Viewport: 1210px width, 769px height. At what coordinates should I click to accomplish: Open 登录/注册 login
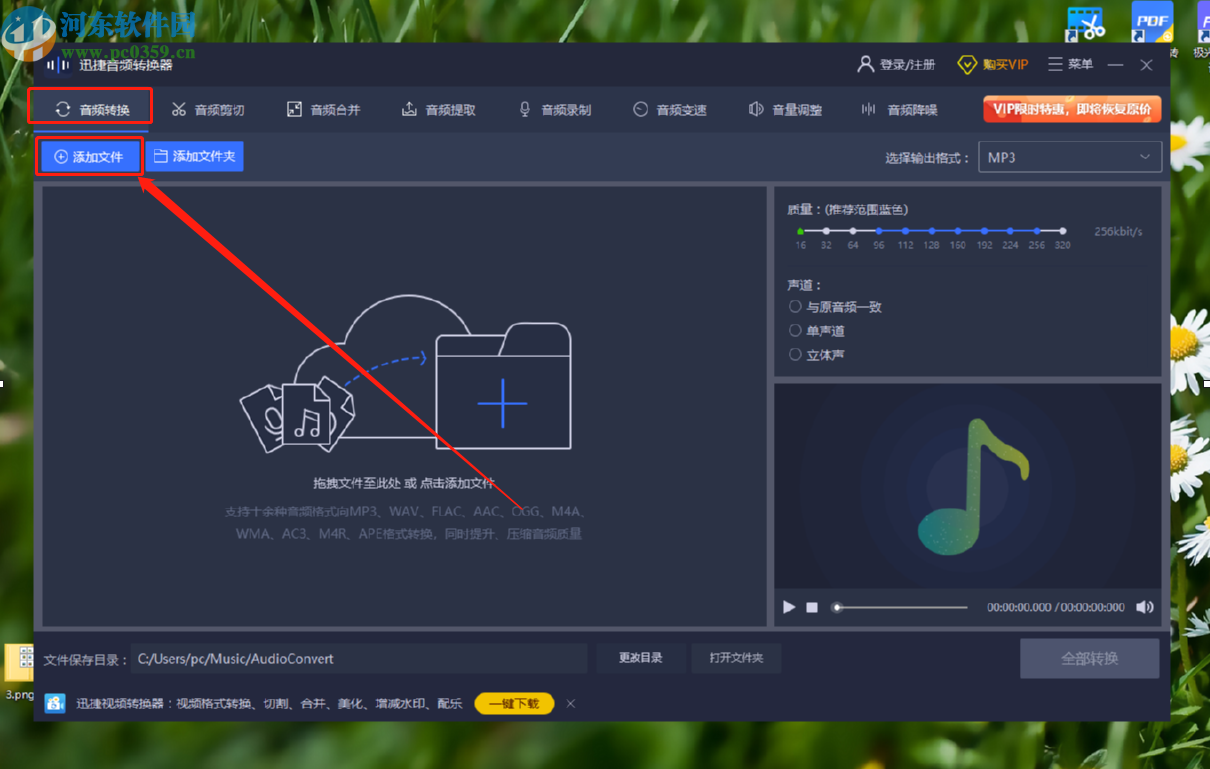tap(896, 65)
